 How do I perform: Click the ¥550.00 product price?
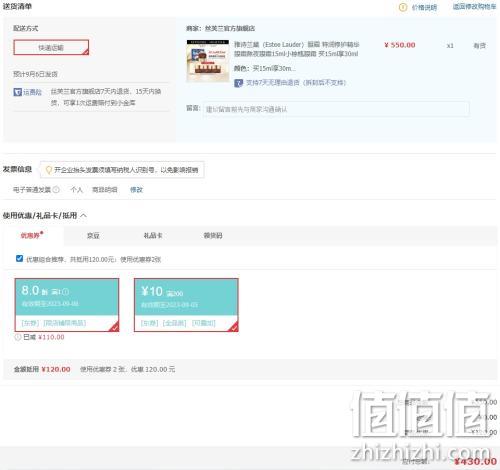click(x=400, y=45)
